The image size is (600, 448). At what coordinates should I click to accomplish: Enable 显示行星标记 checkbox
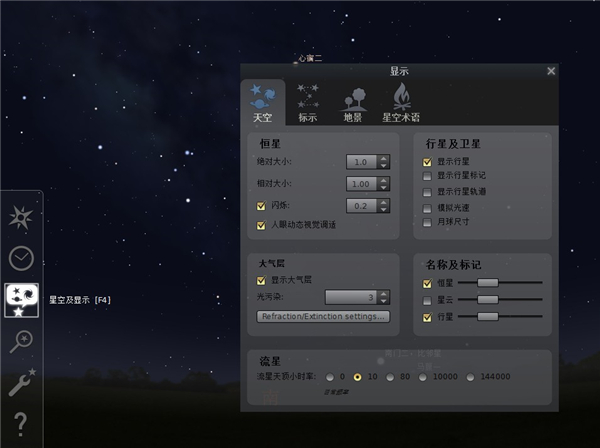[x=427, y=176]
